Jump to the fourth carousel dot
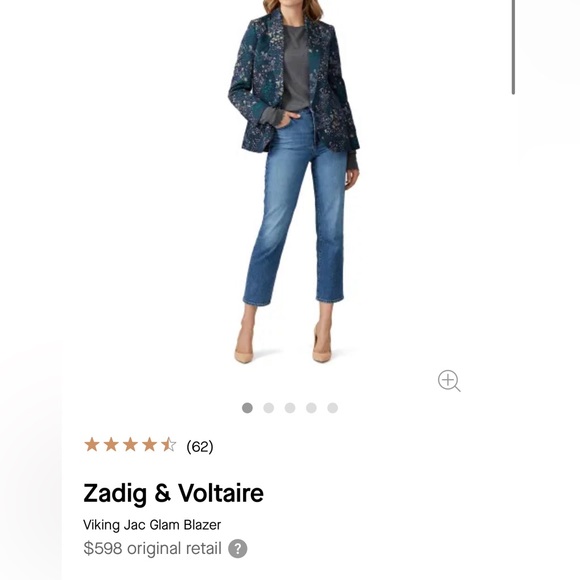This screenshot has height=580, width=580. (x=311, y=408)
